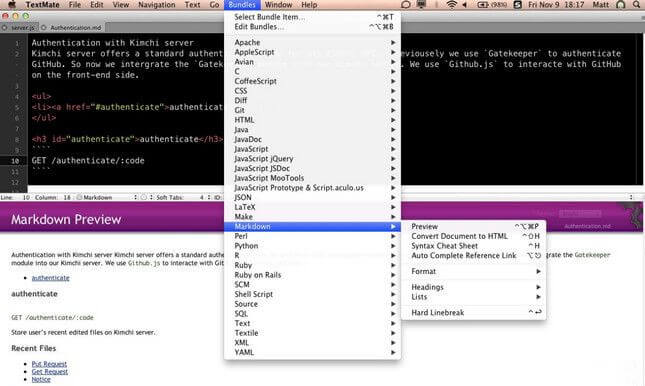
Task: Choose Auto Complete Reference Link
Action: [474, 256]
